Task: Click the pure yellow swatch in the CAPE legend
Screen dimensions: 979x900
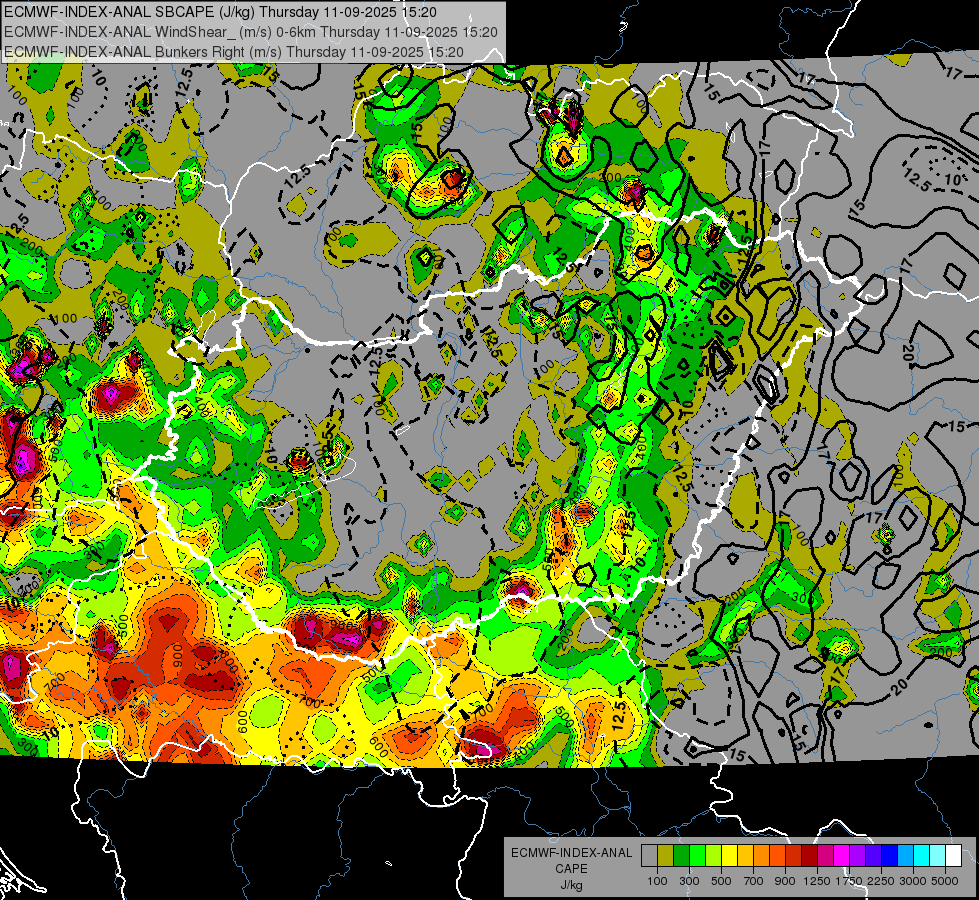Action: coord(729,856)
